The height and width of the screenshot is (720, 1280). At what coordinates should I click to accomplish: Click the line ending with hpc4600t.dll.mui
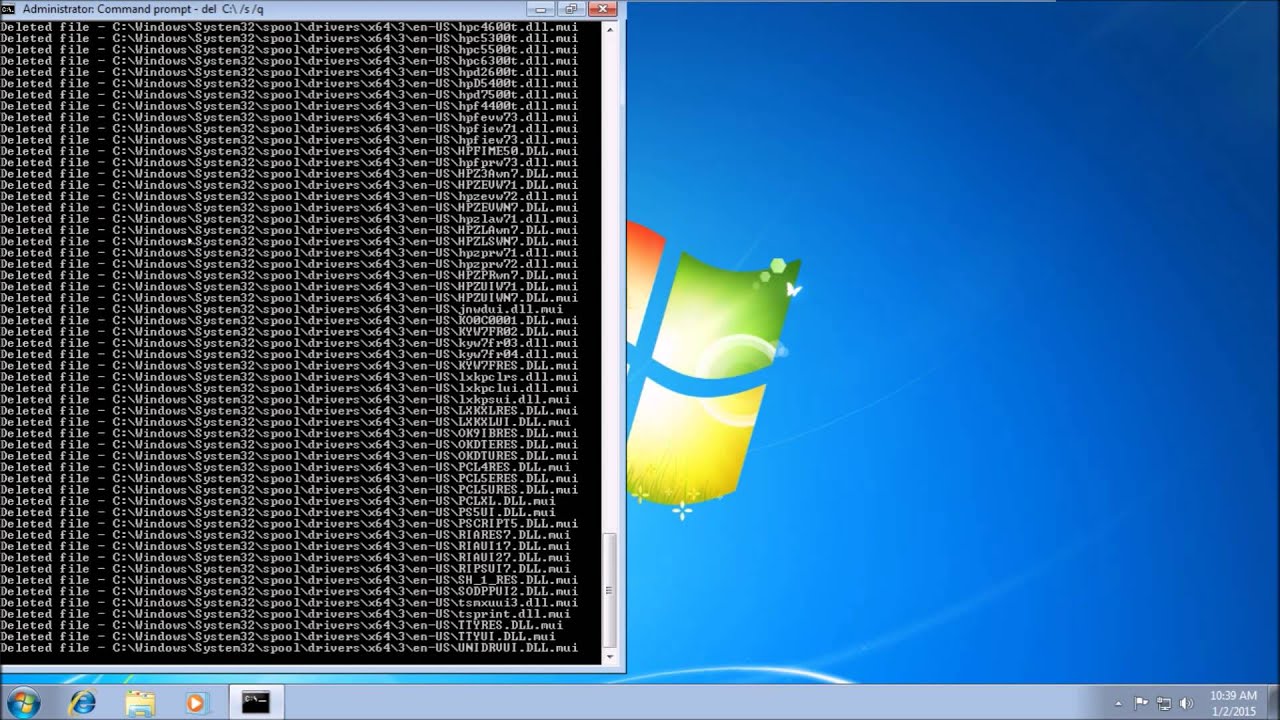[x=289, y=27]
